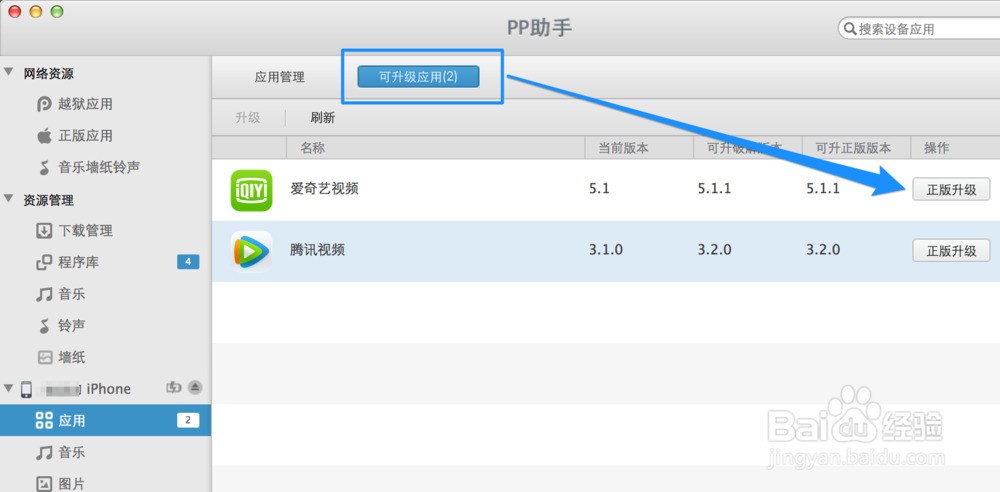Click the 网络资源 section title
1000x492 pixels.
48,74
